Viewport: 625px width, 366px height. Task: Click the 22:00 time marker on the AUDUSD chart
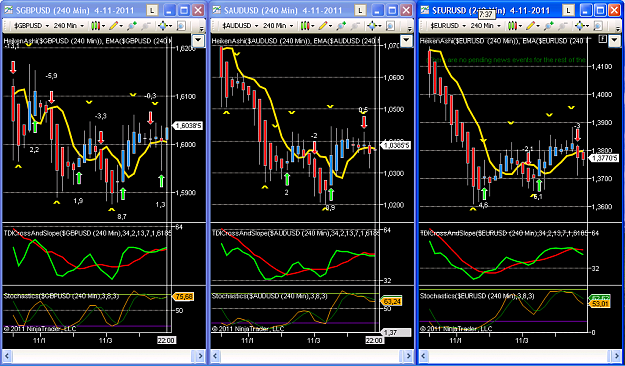[x=375, y=340]
